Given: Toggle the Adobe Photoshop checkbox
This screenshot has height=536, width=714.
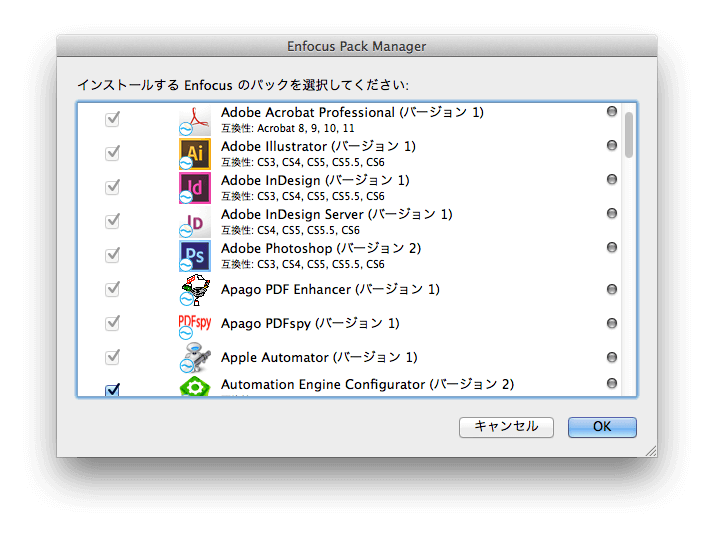Looking at the screenshot, I should (x=112, y=255).
